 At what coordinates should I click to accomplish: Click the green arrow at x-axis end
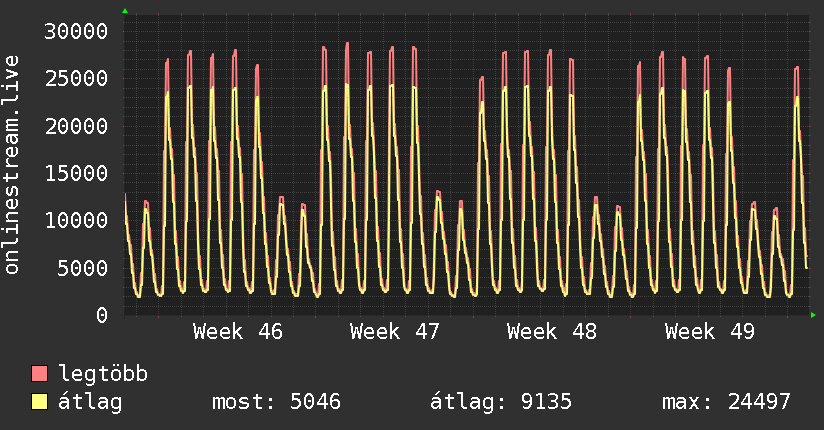(813, 315)
